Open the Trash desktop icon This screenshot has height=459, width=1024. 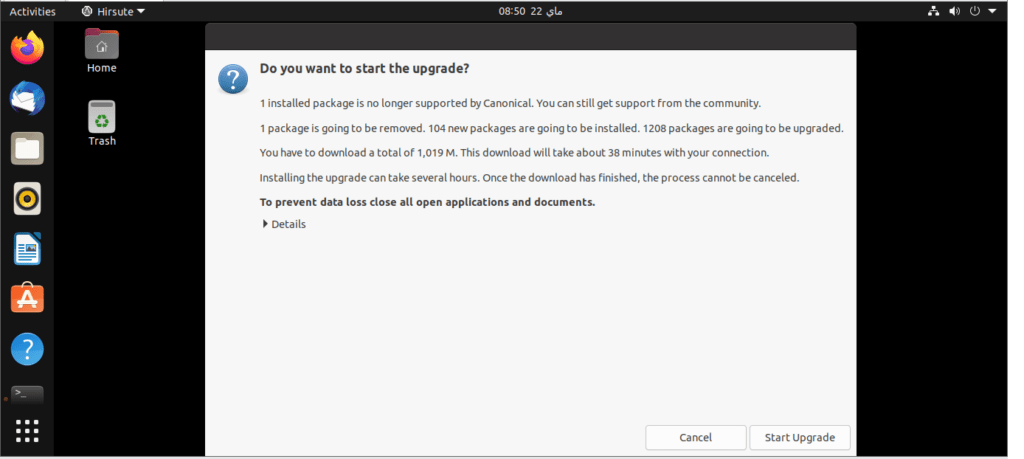coord(101,123)
